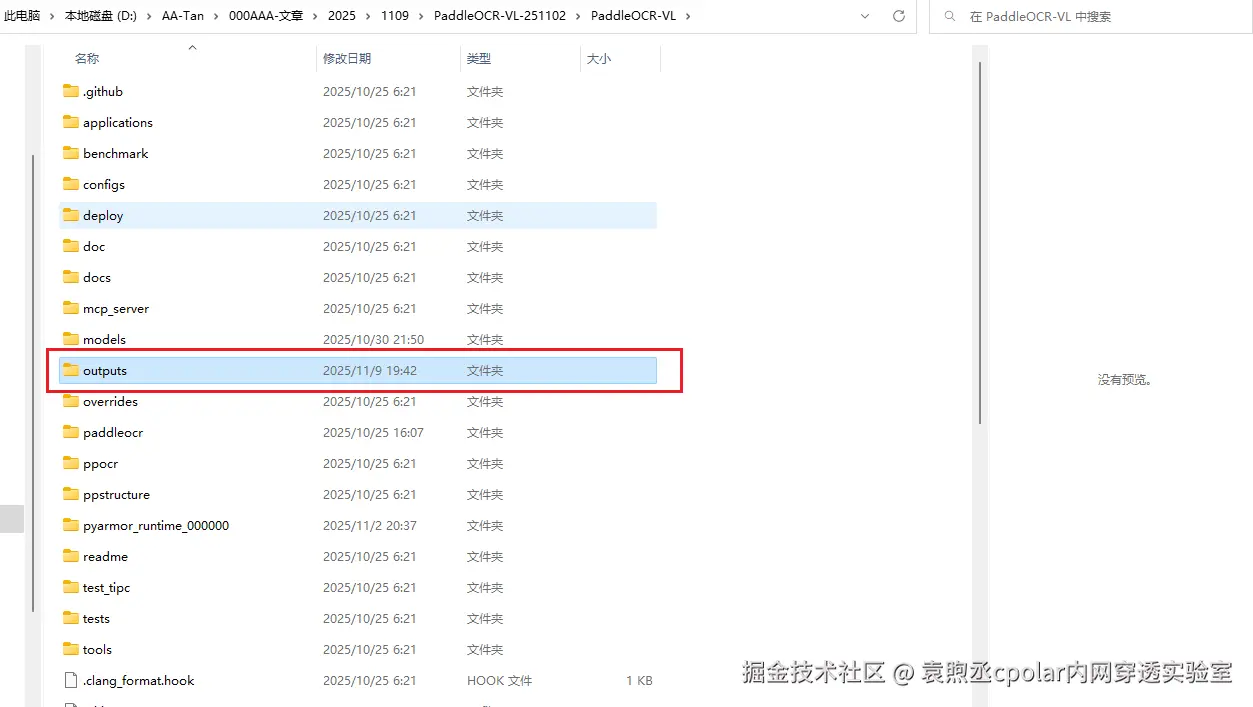Viewport: 1253px width, 707px height.
Task: Go to 1109 breadcrumb segment
Action: (395, 16)
